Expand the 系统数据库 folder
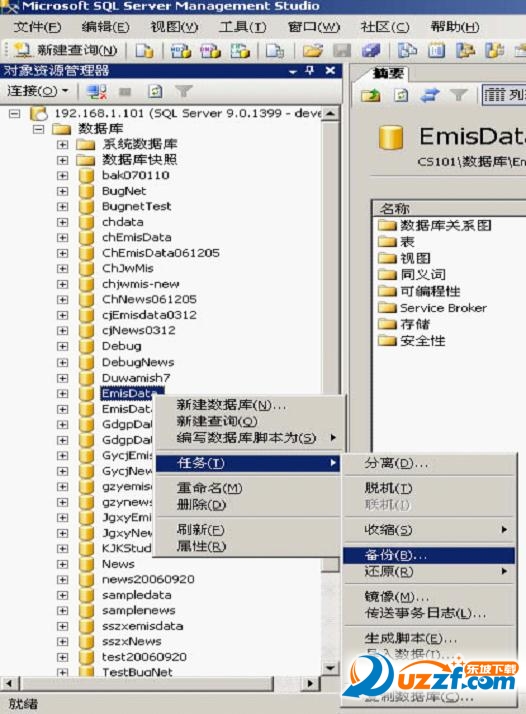This screenshot has height=714, width=526. (x=62, y=145)
